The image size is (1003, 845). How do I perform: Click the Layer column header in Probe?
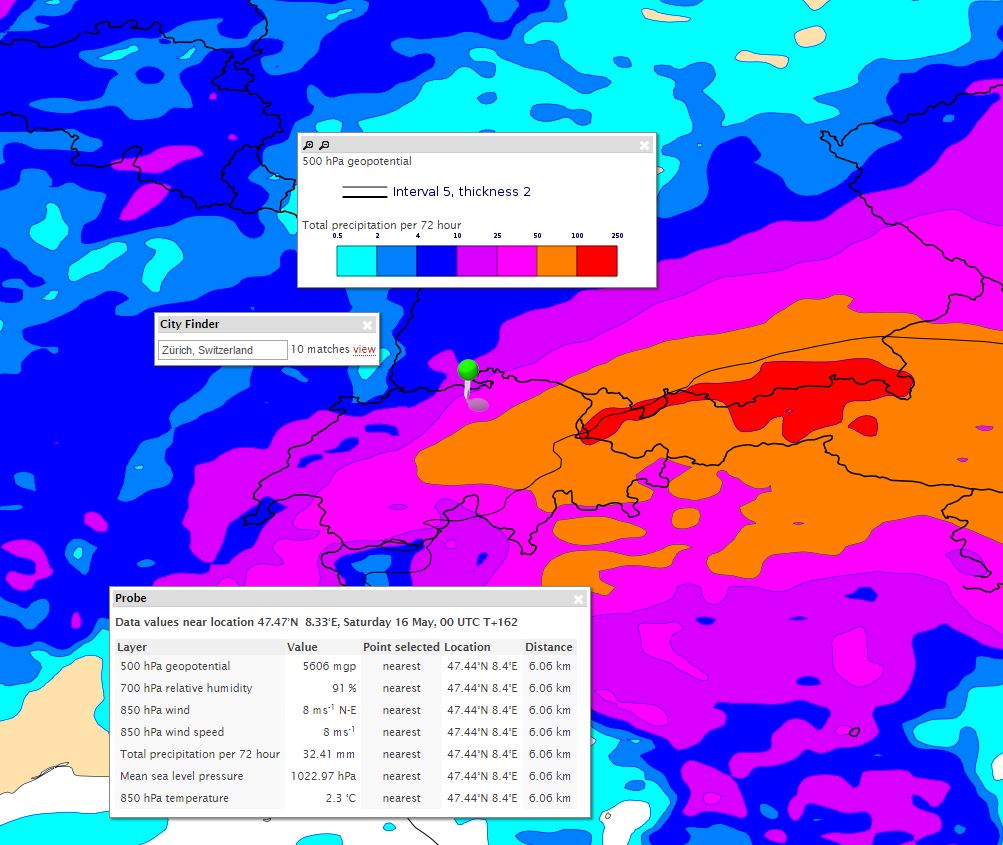pyautogui.click(x=132, y=647)
